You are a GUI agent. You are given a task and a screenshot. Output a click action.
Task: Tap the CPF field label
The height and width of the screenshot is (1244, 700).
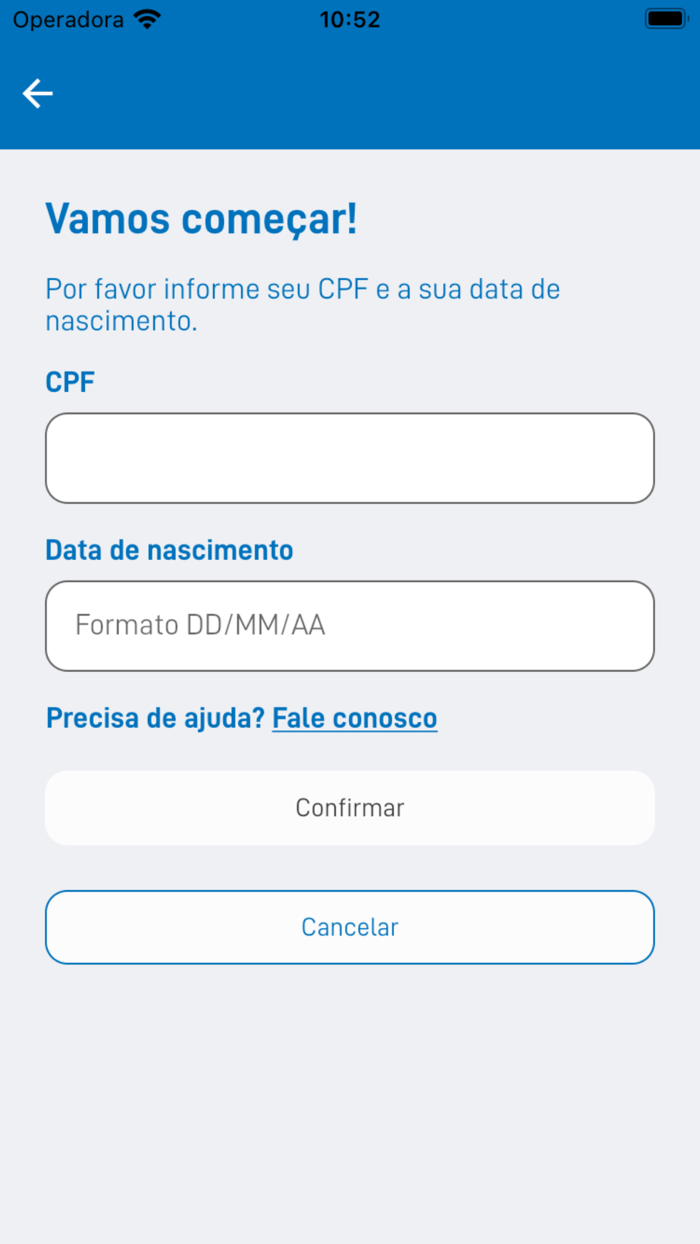point(69,381)
